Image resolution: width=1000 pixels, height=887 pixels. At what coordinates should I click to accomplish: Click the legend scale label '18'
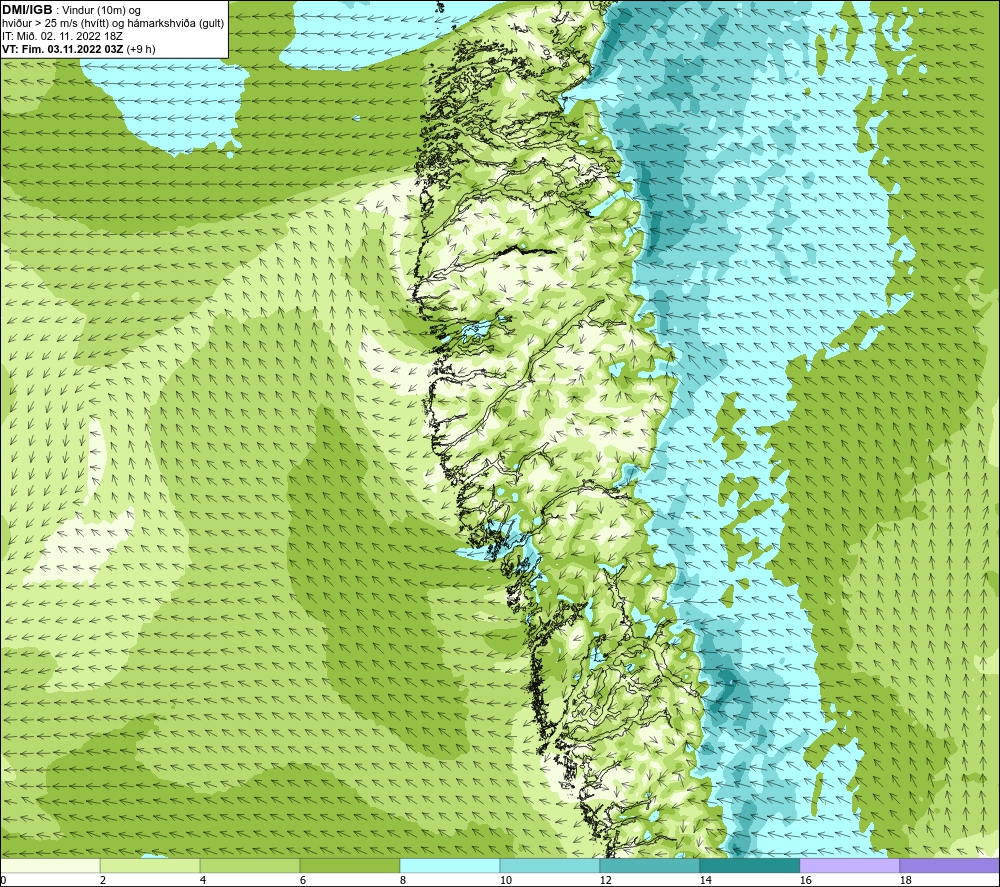pos(905,881)
